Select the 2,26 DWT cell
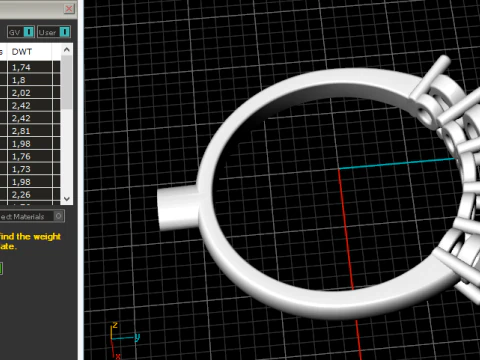The width and height of the screenshot is (480, 360). [x=29, y=195]
